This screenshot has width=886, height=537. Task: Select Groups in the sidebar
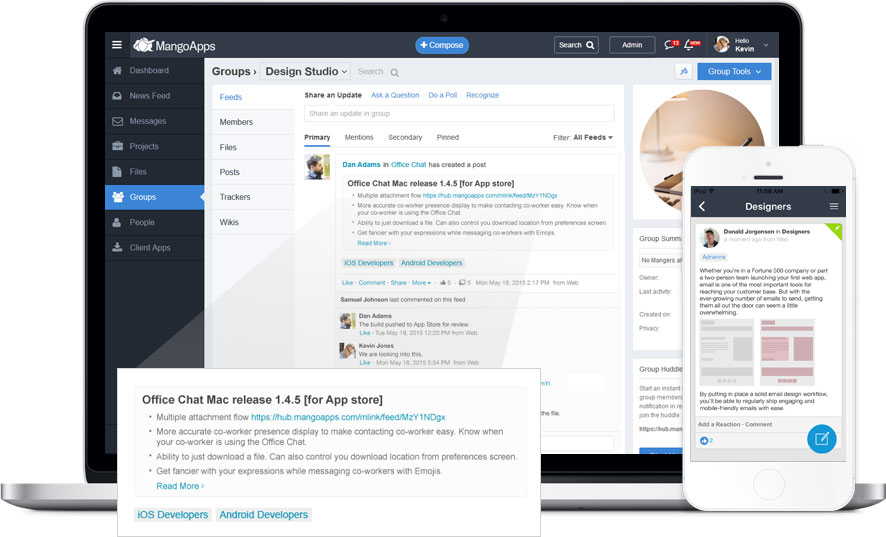154,197
